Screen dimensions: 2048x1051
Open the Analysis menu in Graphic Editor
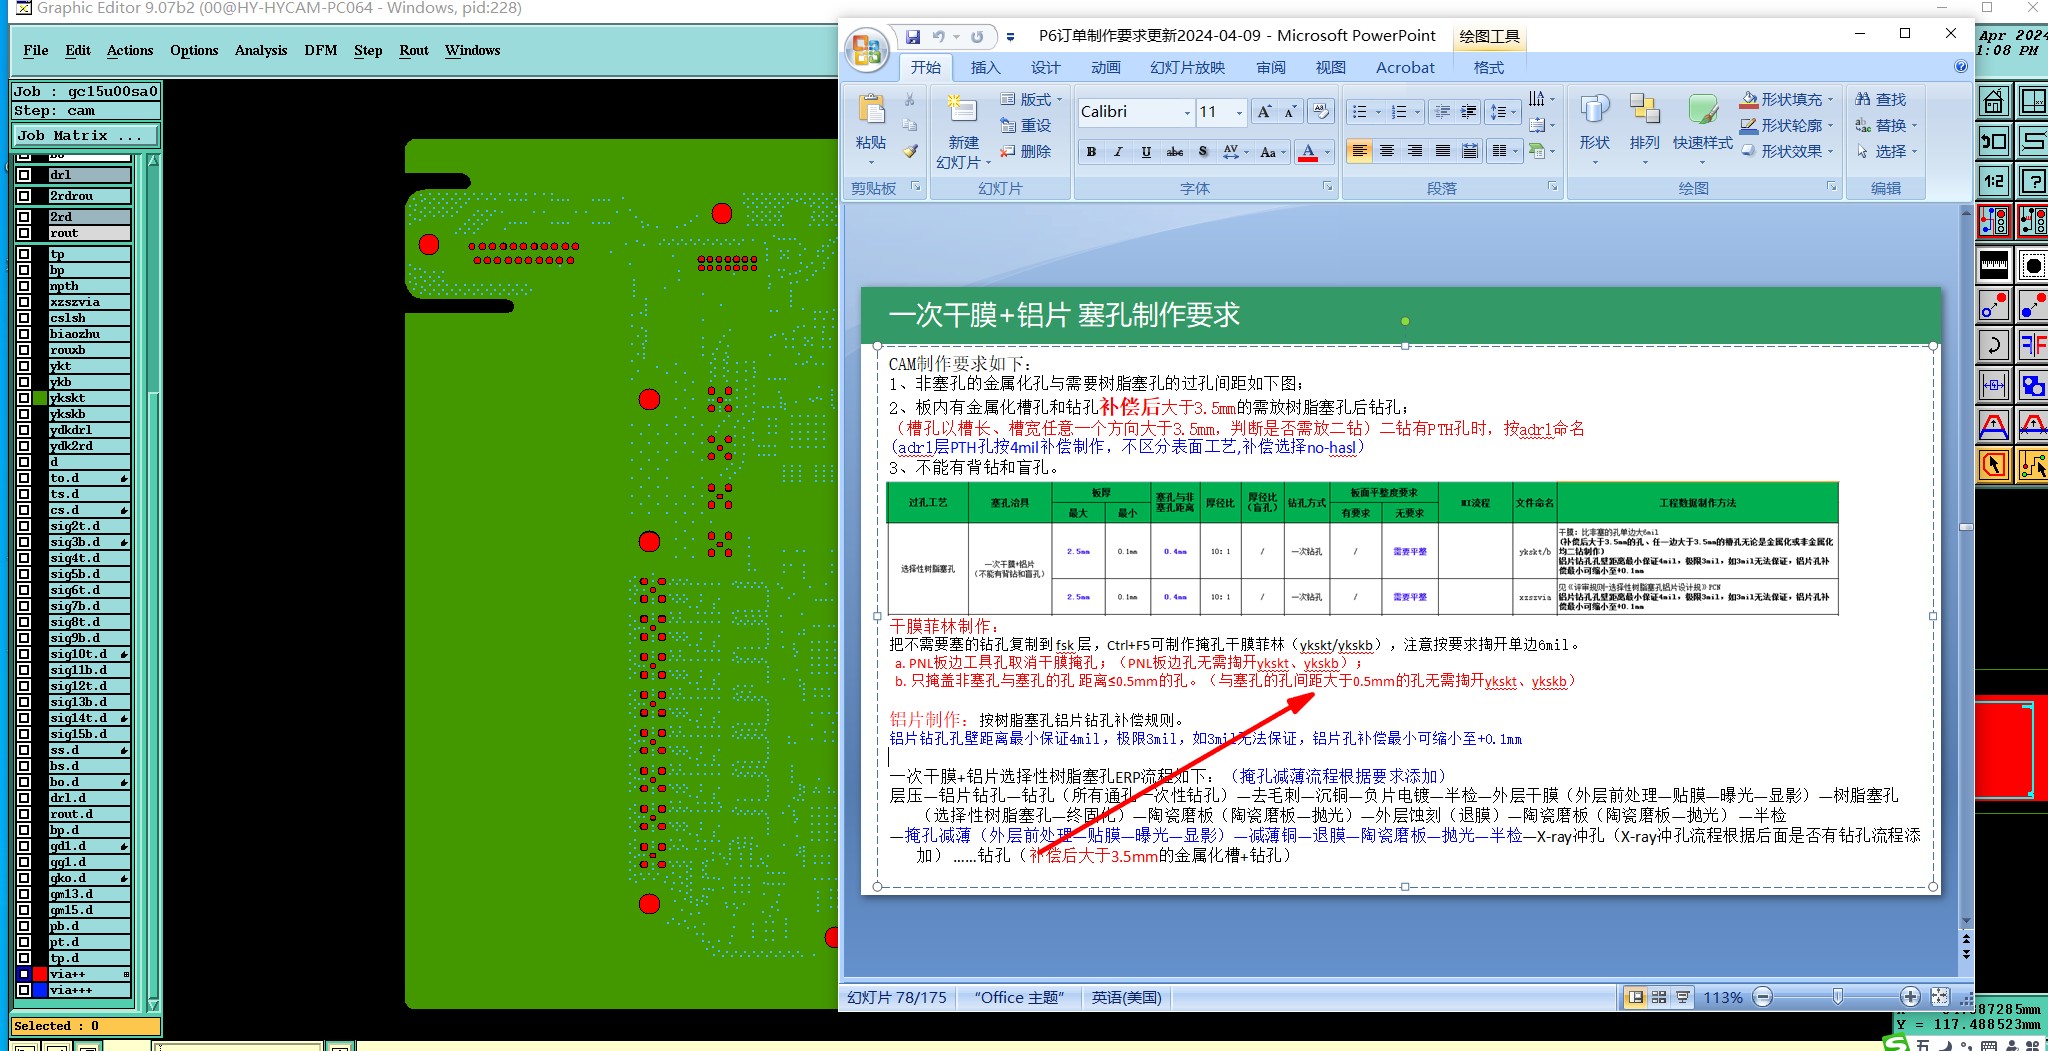point(261,50)
